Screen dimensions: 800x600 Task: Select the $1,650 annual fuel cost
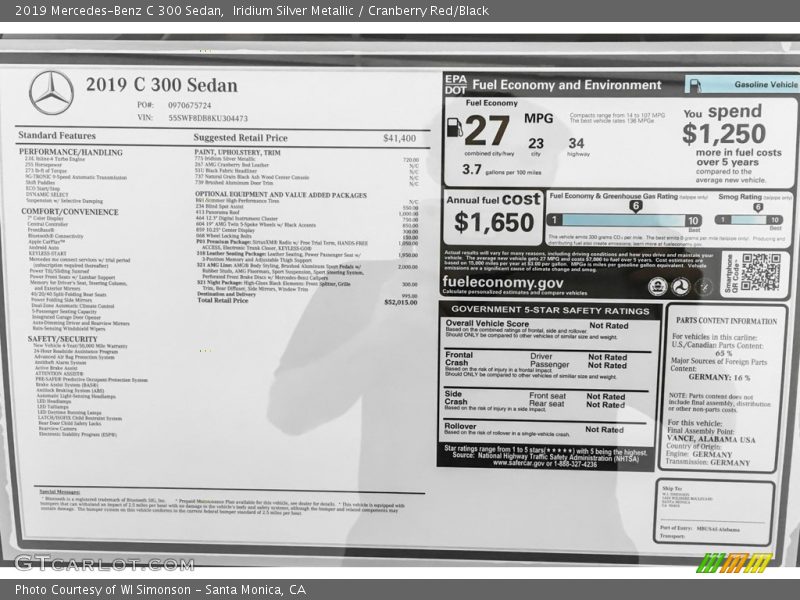(494, 222)
